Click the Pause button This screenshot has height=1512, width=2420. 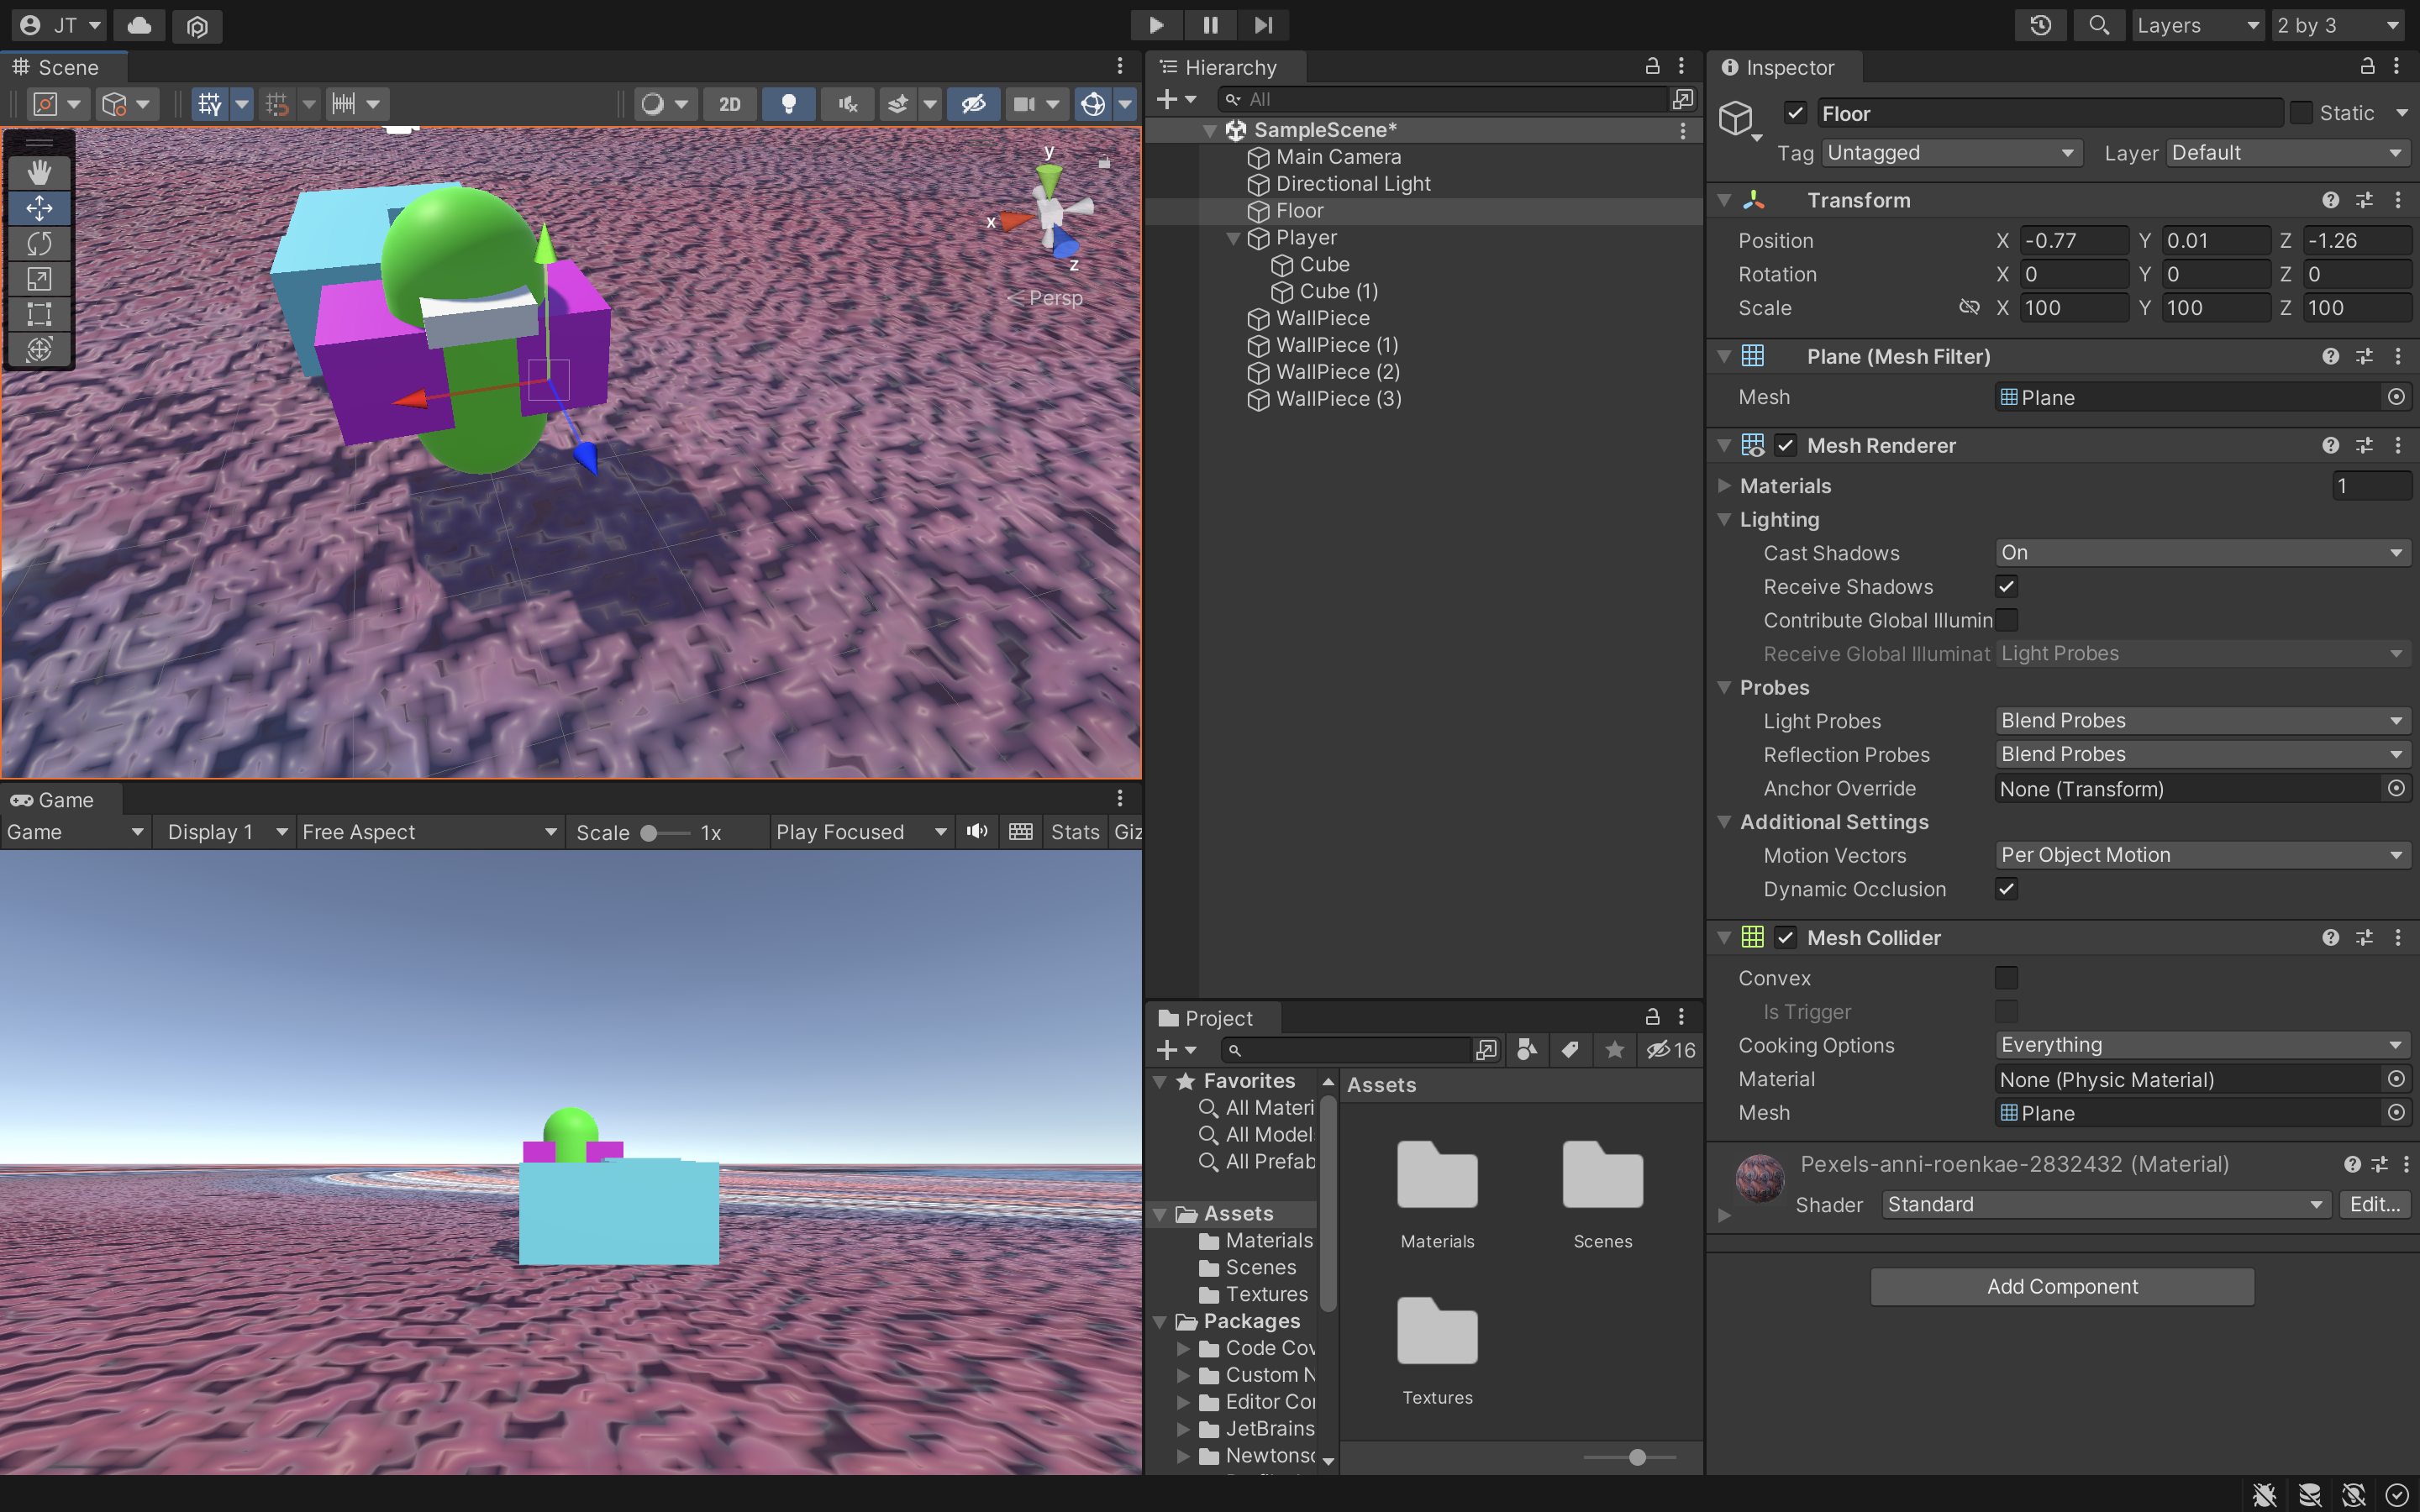tap(1210, 25)
